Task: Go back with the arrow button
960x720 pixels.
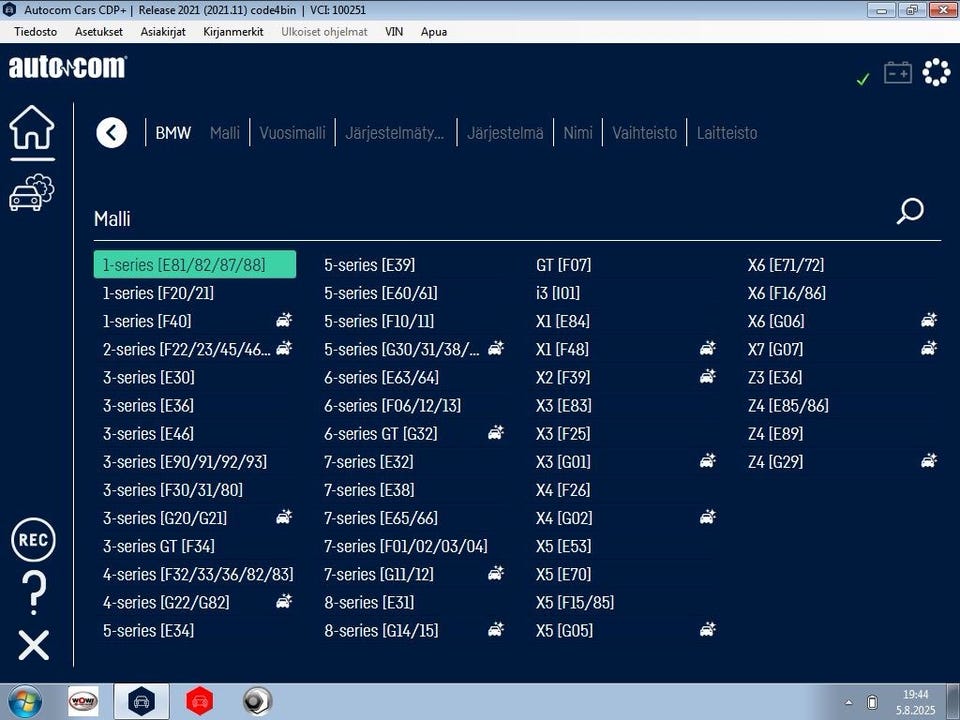Action: [111, 133]
